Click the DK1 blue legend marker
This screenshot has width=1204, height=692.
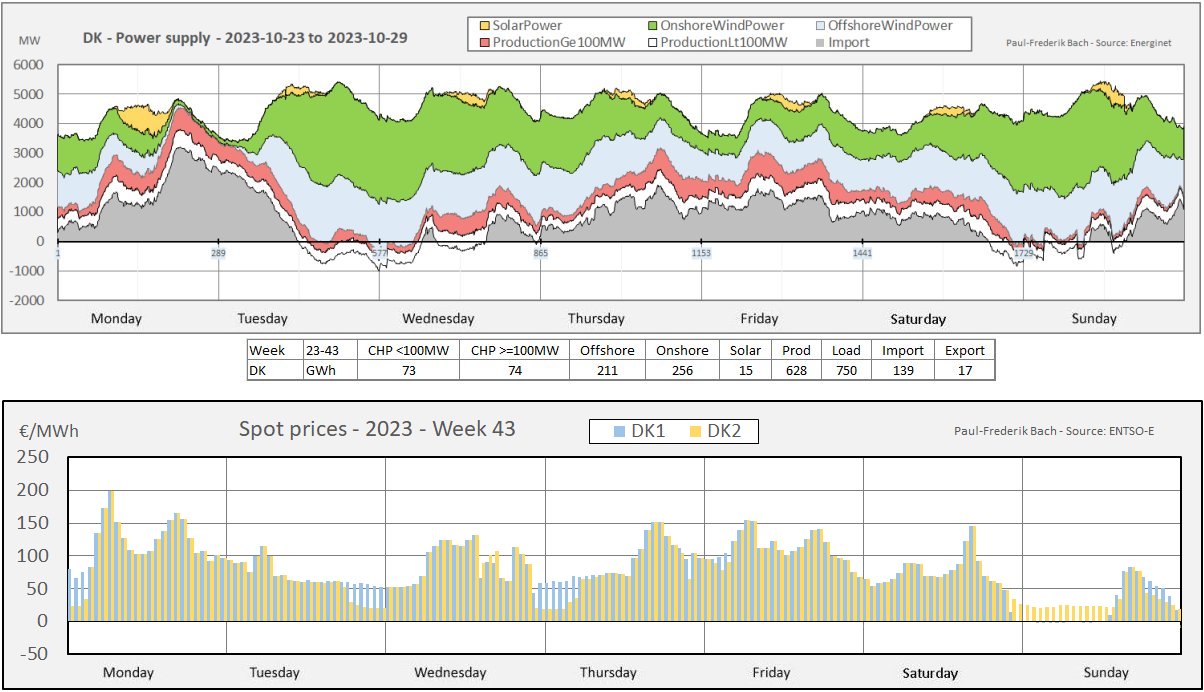coord(620,431)
